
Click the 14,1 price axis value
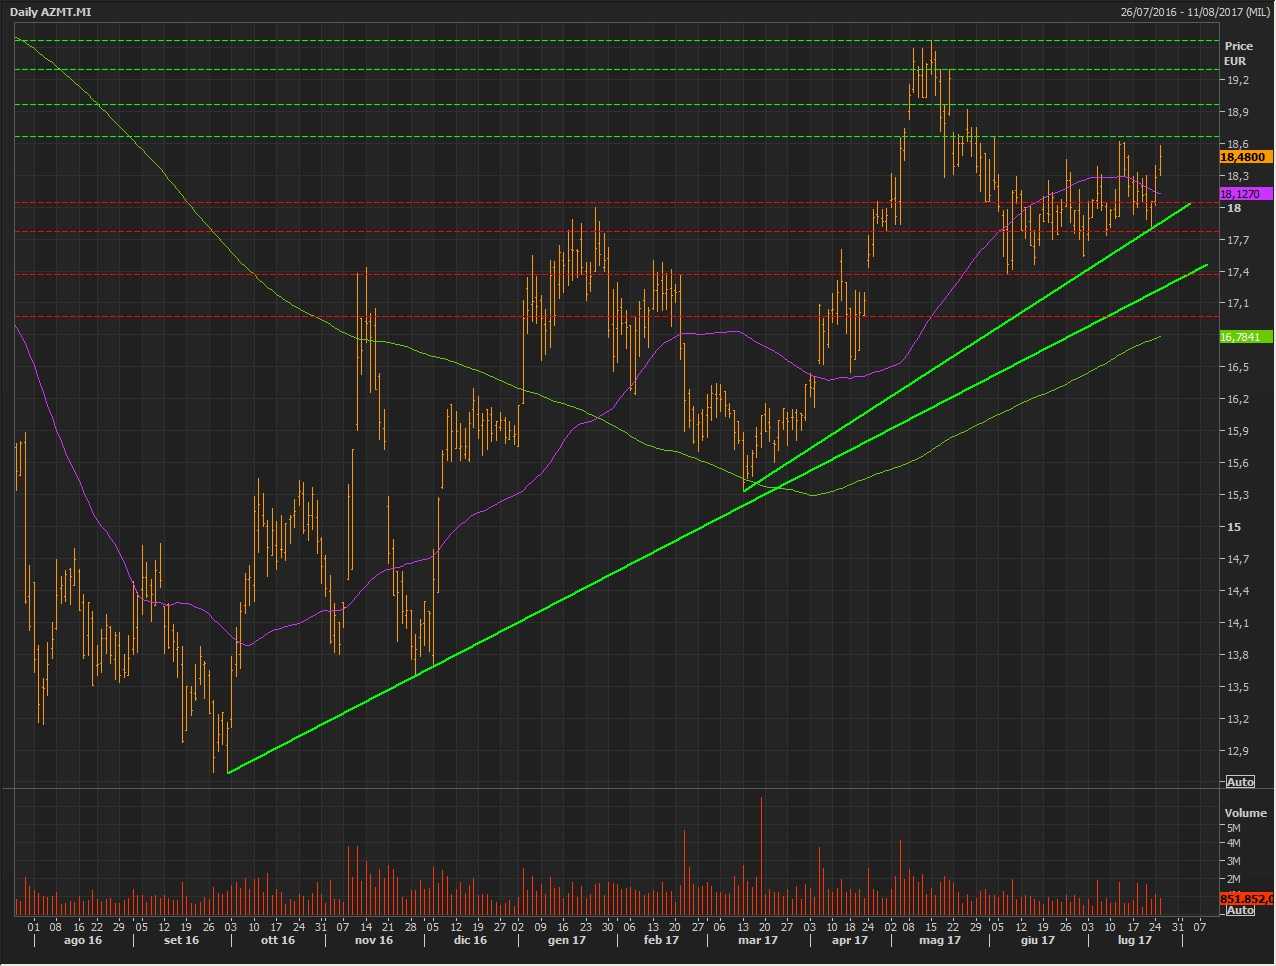point(1237,623)
